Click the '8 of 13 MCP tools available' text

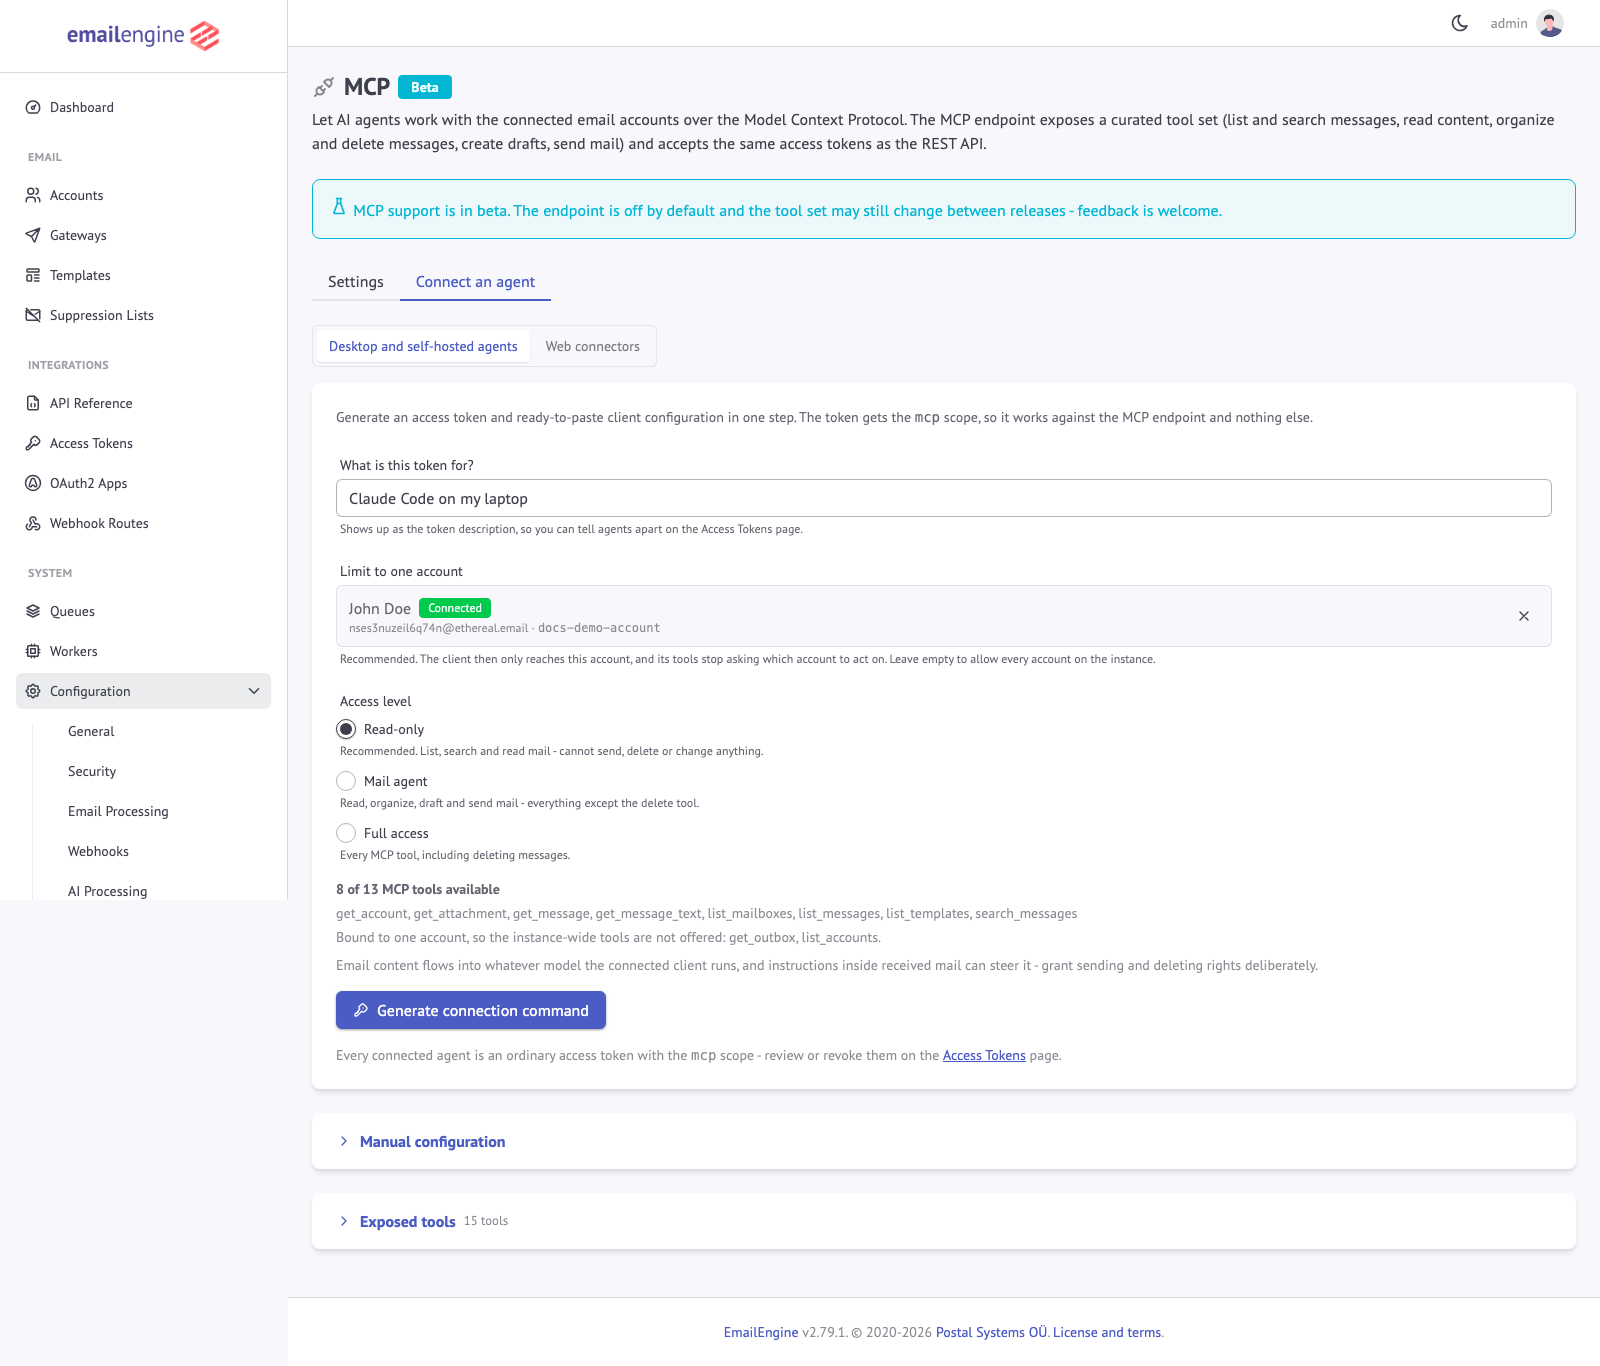tap(418, 889)
